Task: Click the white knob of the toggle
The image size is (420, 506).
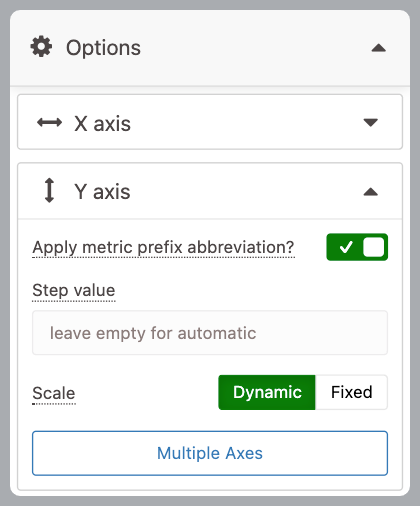Action: click(x=374, y=247)
